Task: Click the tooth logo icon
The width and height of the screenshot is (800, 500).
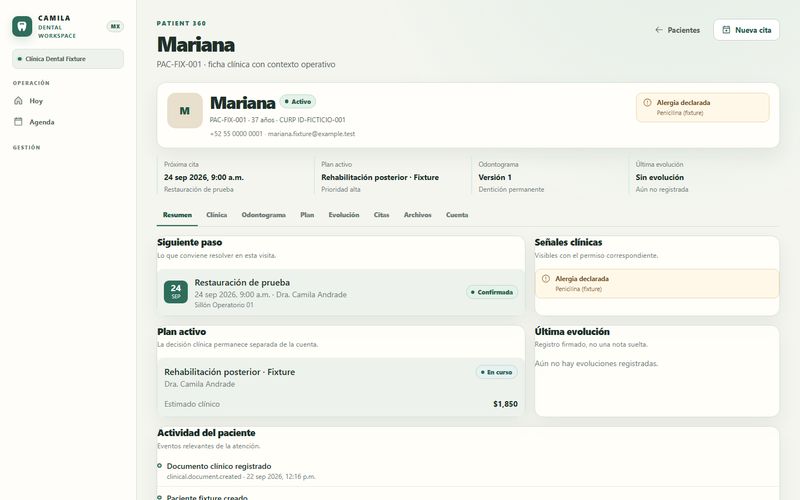Action: pos(22,26)
